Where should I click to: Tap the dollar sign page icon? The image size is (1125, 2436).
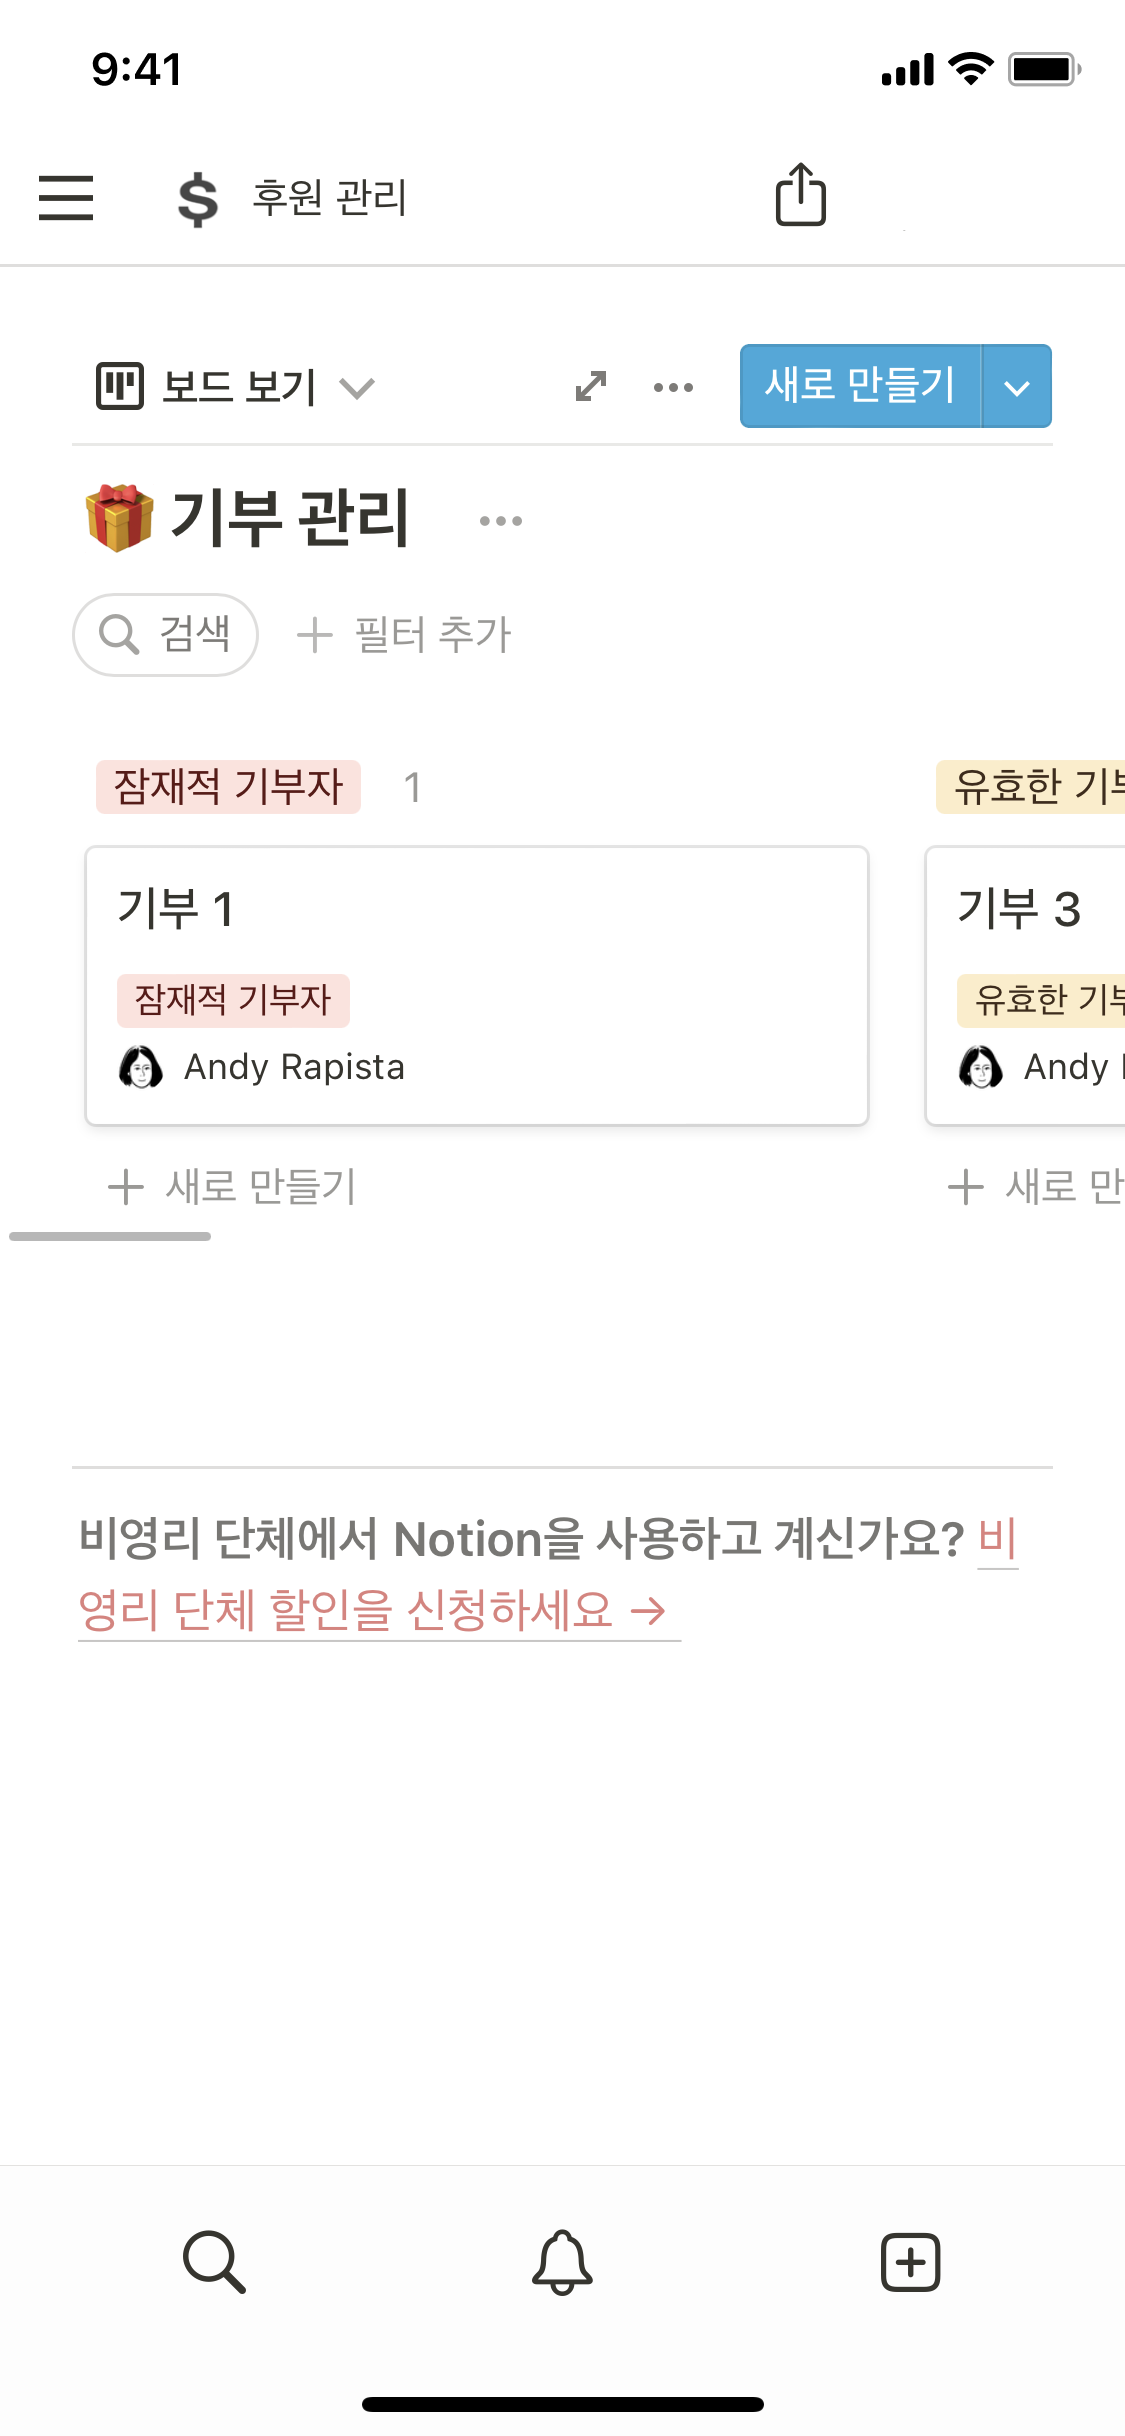tap(198, 199)
